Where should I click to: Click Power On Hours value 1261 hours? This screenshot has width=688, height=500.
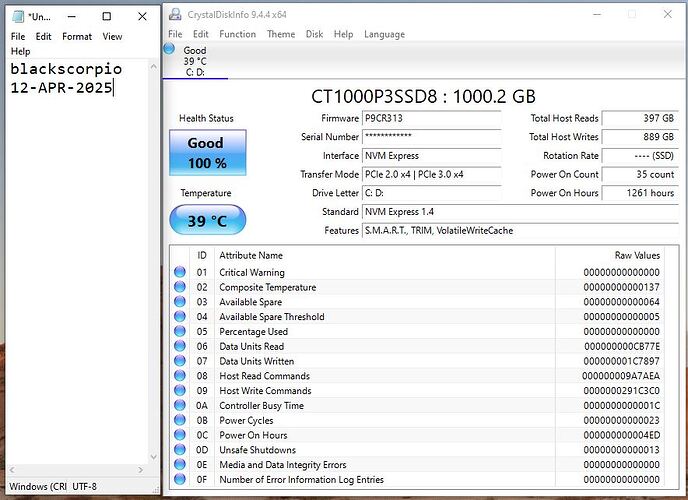click(640, 193)
